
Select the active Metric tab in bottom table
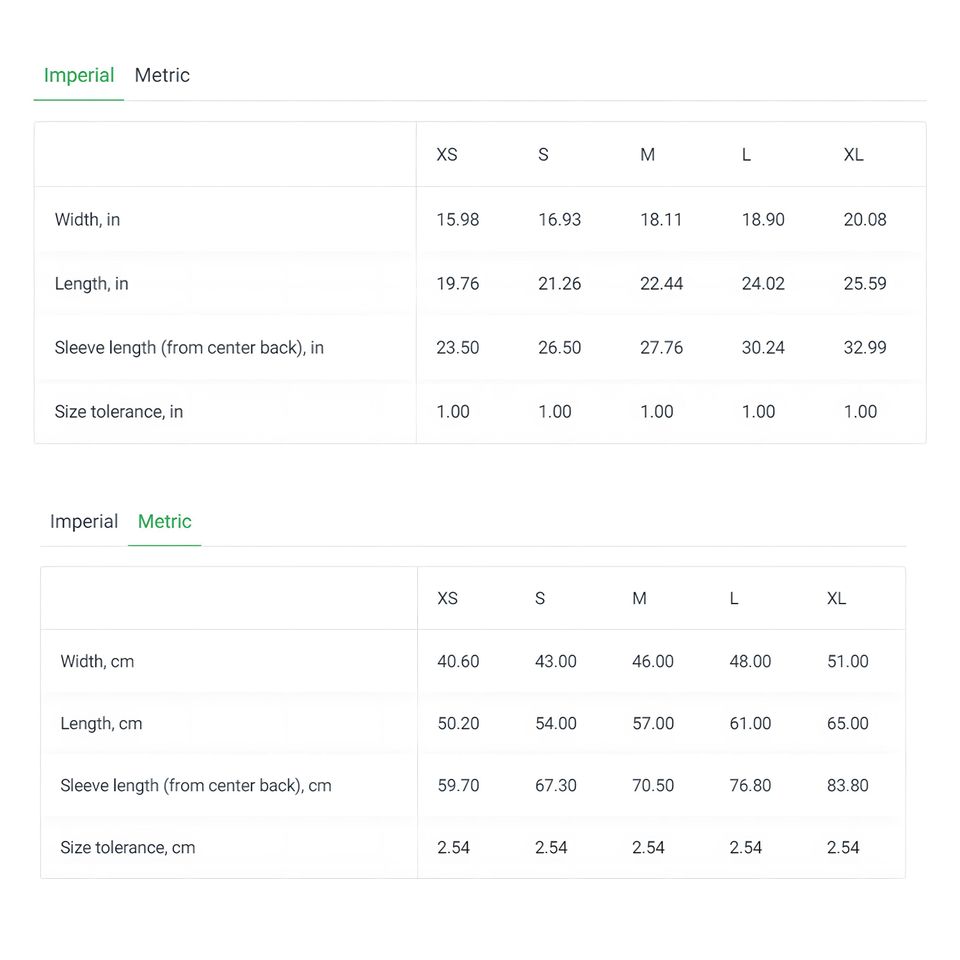tap(165, 522)
